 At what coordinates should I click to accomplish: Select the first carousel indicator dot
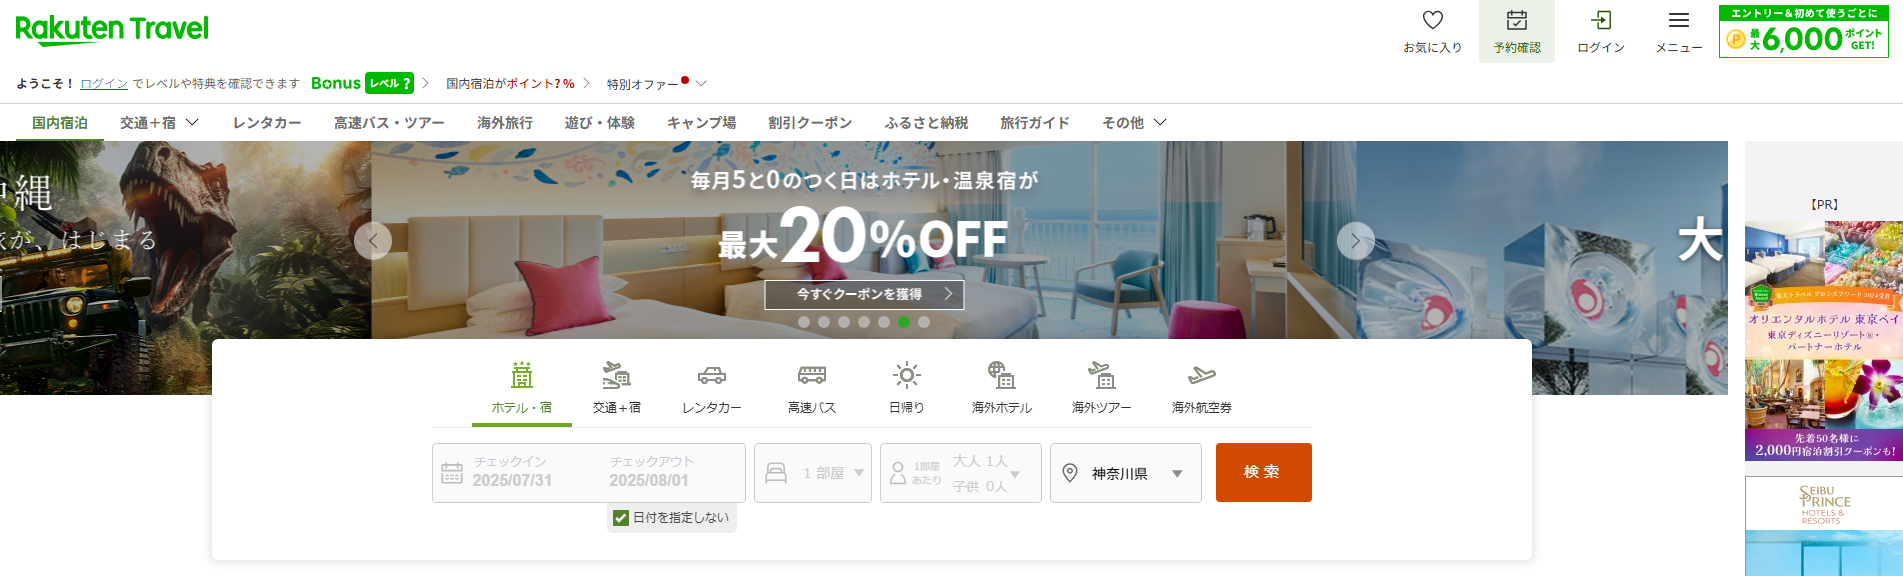tap(804, 322)
